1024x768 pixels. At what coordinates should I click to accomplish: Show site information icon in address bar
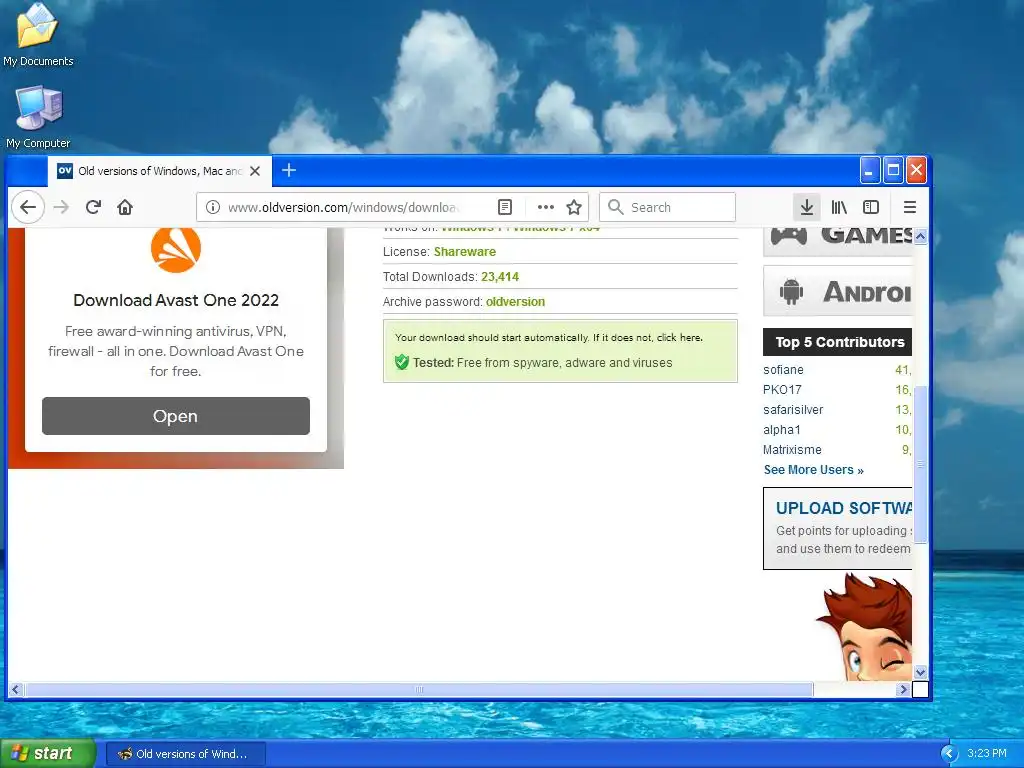pos(212,207)
